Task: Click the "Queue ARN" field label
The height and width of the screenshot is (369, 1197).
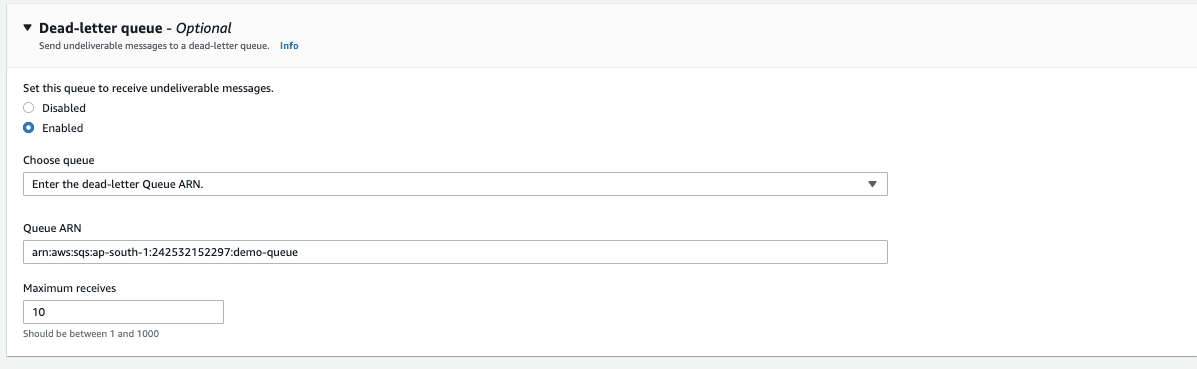Action: [x=52, y=228]
